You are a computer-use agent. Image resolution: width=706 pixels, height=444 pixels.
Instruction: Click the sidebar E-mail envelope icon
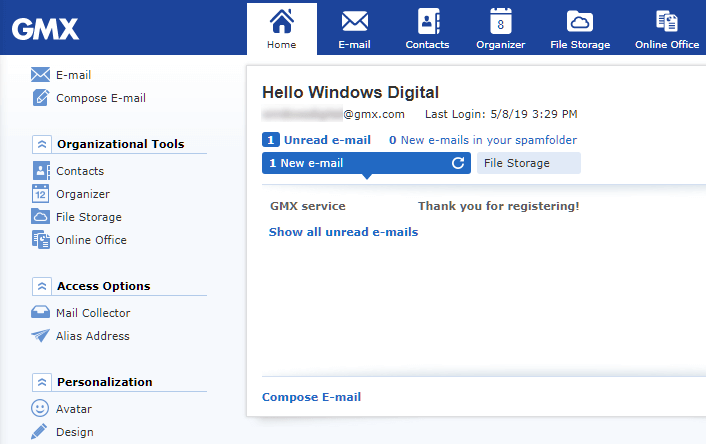[x=41, y=75]
